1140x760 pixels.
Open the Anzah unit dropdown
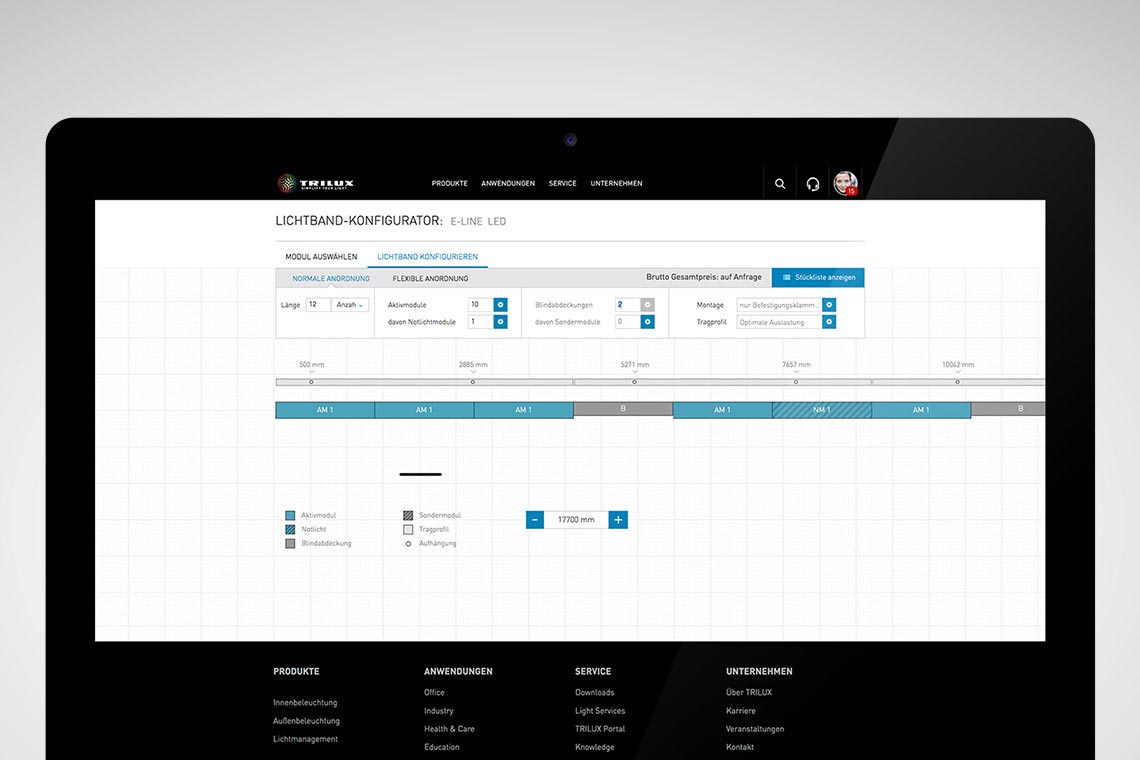click(x=350, y=305)
